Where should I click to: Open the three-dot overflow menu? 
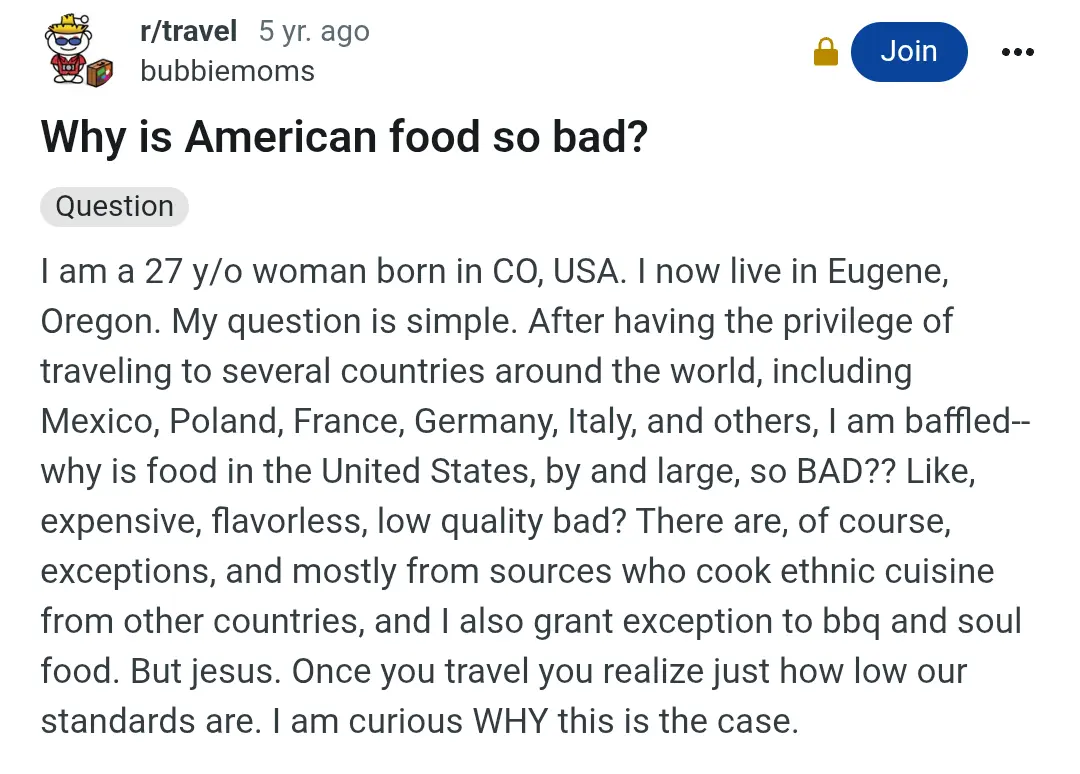click(1017, 52)
